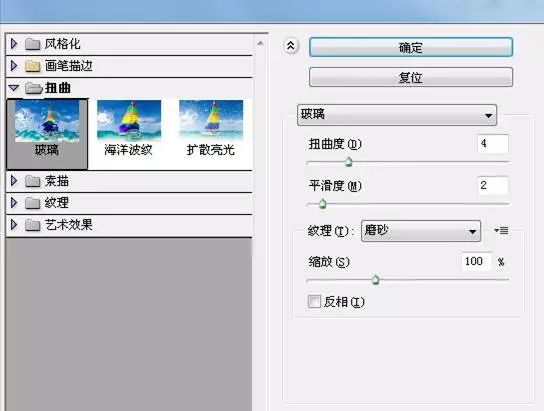Click the 扭曲度 slider handle
Screen dimensions: 544x411
point(349,162)
